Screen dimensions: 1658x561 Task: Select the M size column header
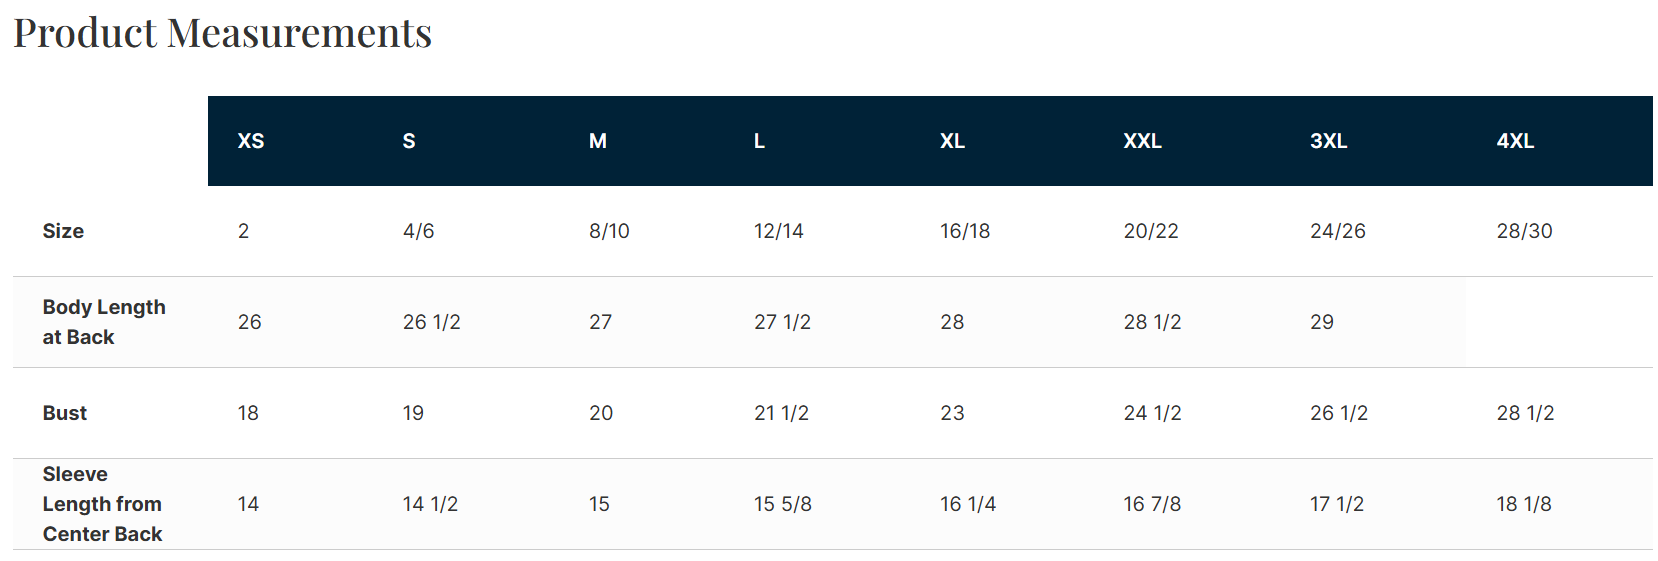(x=598, y=141)
